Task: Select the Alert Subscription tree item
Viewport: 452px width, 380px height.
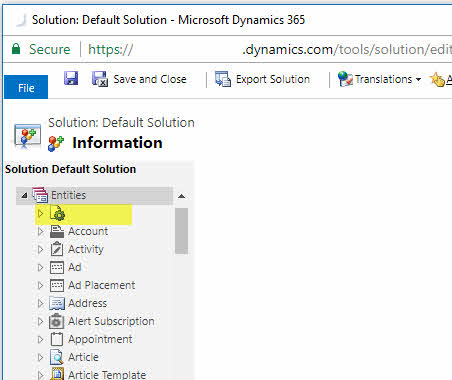Action: pos(111,321)
